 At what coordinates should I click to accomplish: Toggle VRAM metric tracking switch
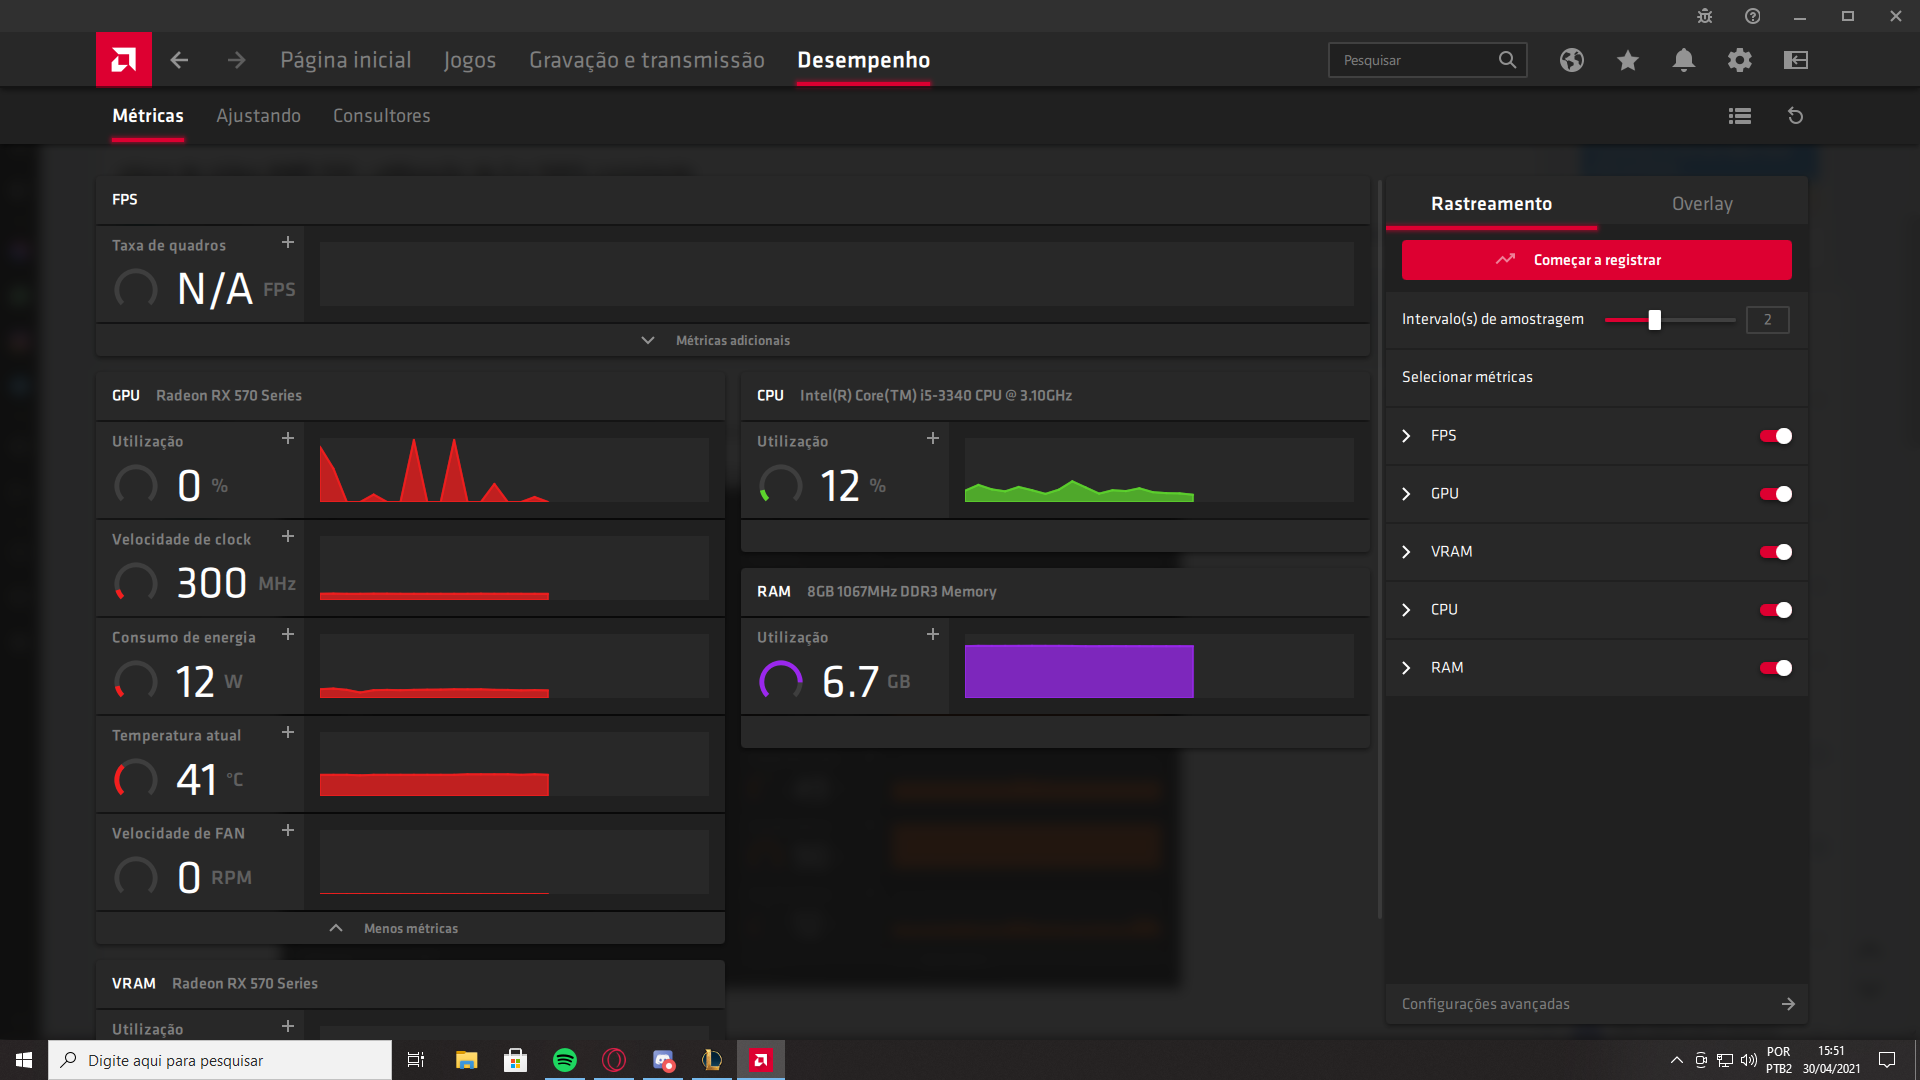1776,552
